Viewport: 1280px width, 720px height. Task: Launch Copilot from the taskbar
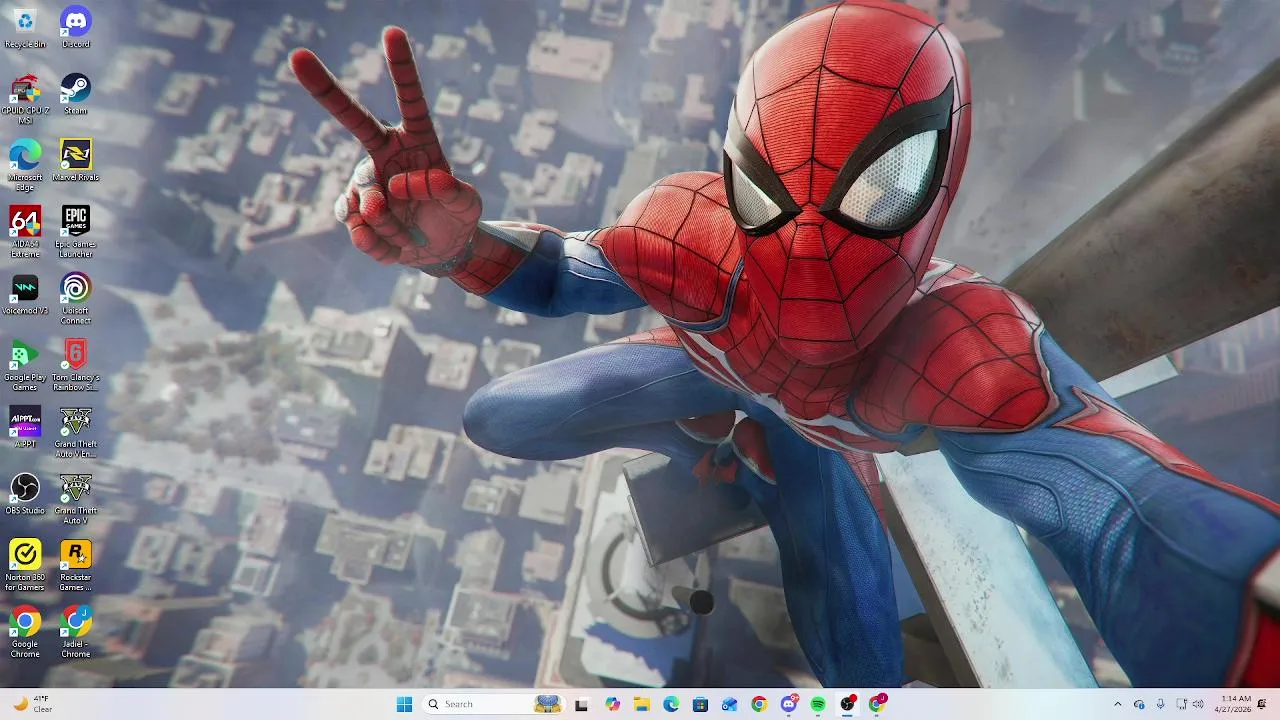tap(613, 704)
